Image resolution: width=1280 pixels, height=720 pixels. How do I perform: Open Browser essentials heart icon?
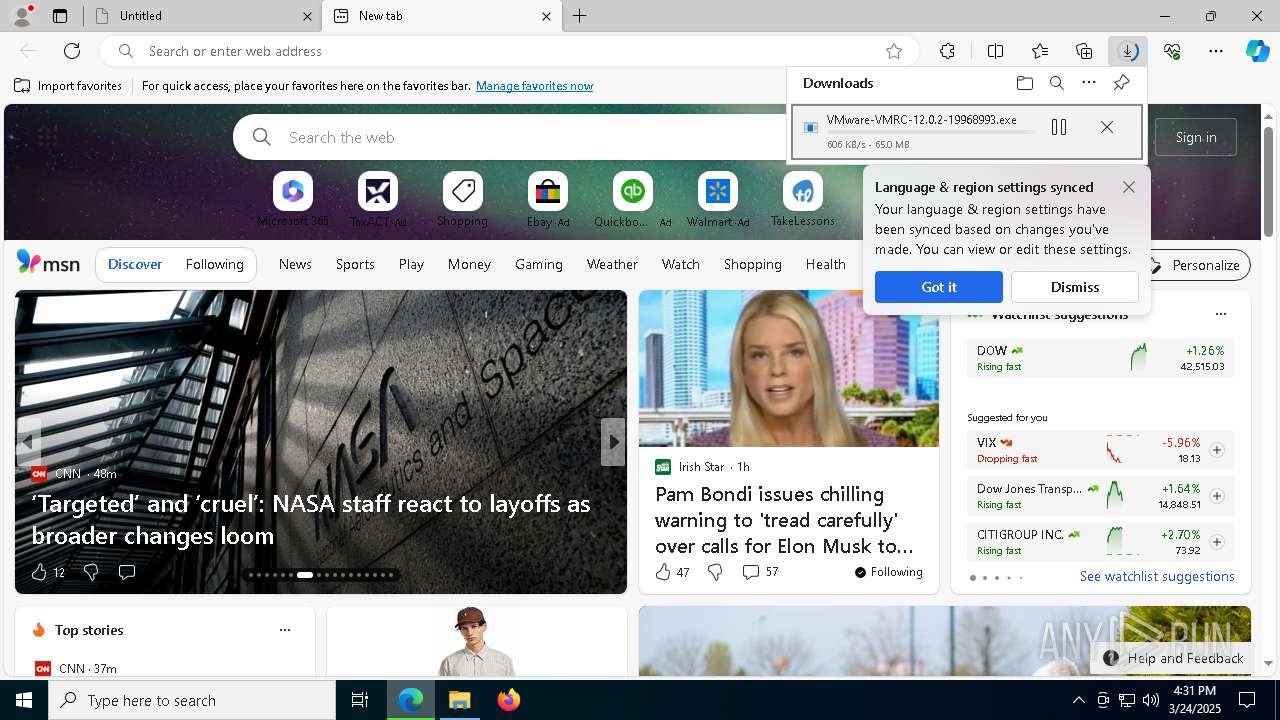1172,51
